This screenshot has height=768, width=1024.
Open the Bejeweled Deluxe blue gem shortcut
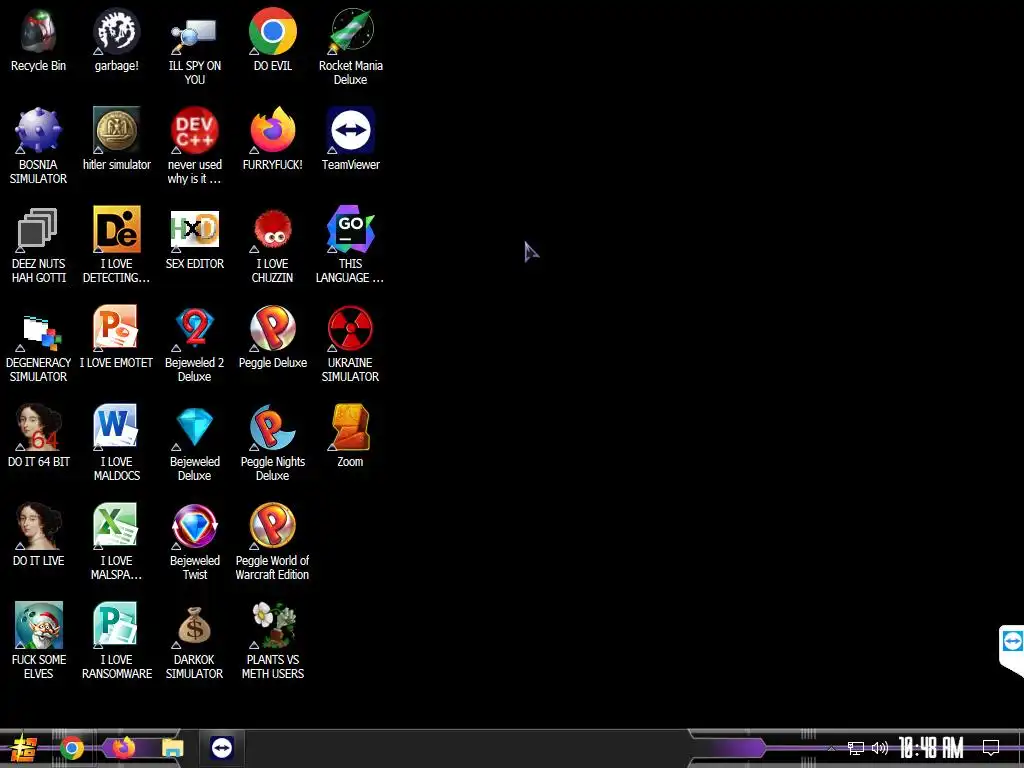pyautogui.click(x=194, y=428)
